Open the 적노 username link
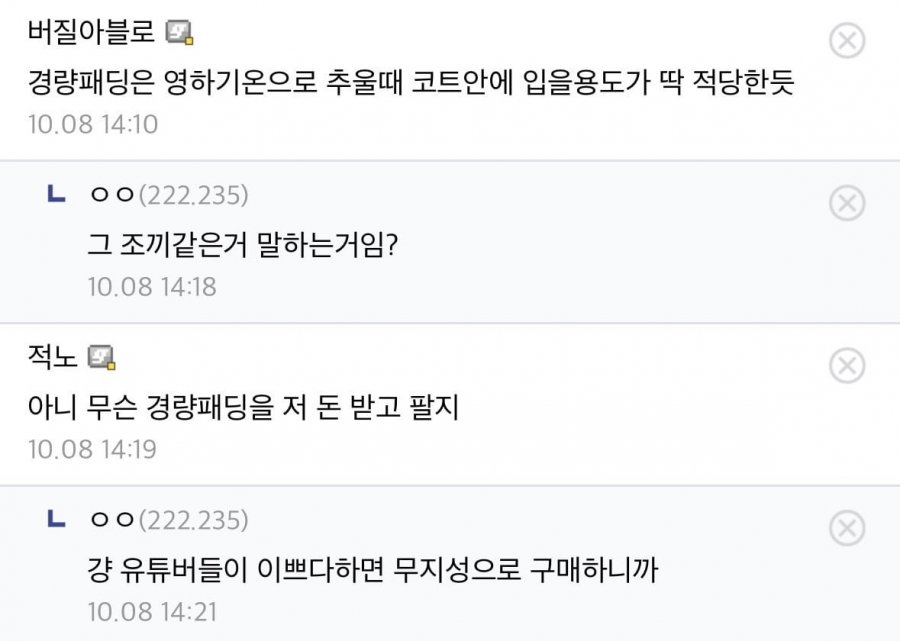The height and width of the screenshot is (641, 900). click(54, 357)
